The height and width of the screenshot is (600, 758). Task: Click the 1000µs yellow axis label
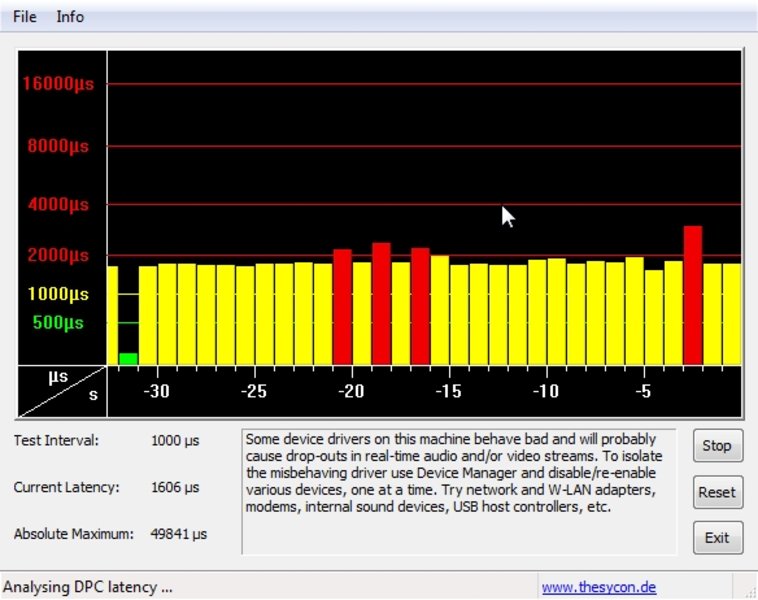[x=58, y=293]
